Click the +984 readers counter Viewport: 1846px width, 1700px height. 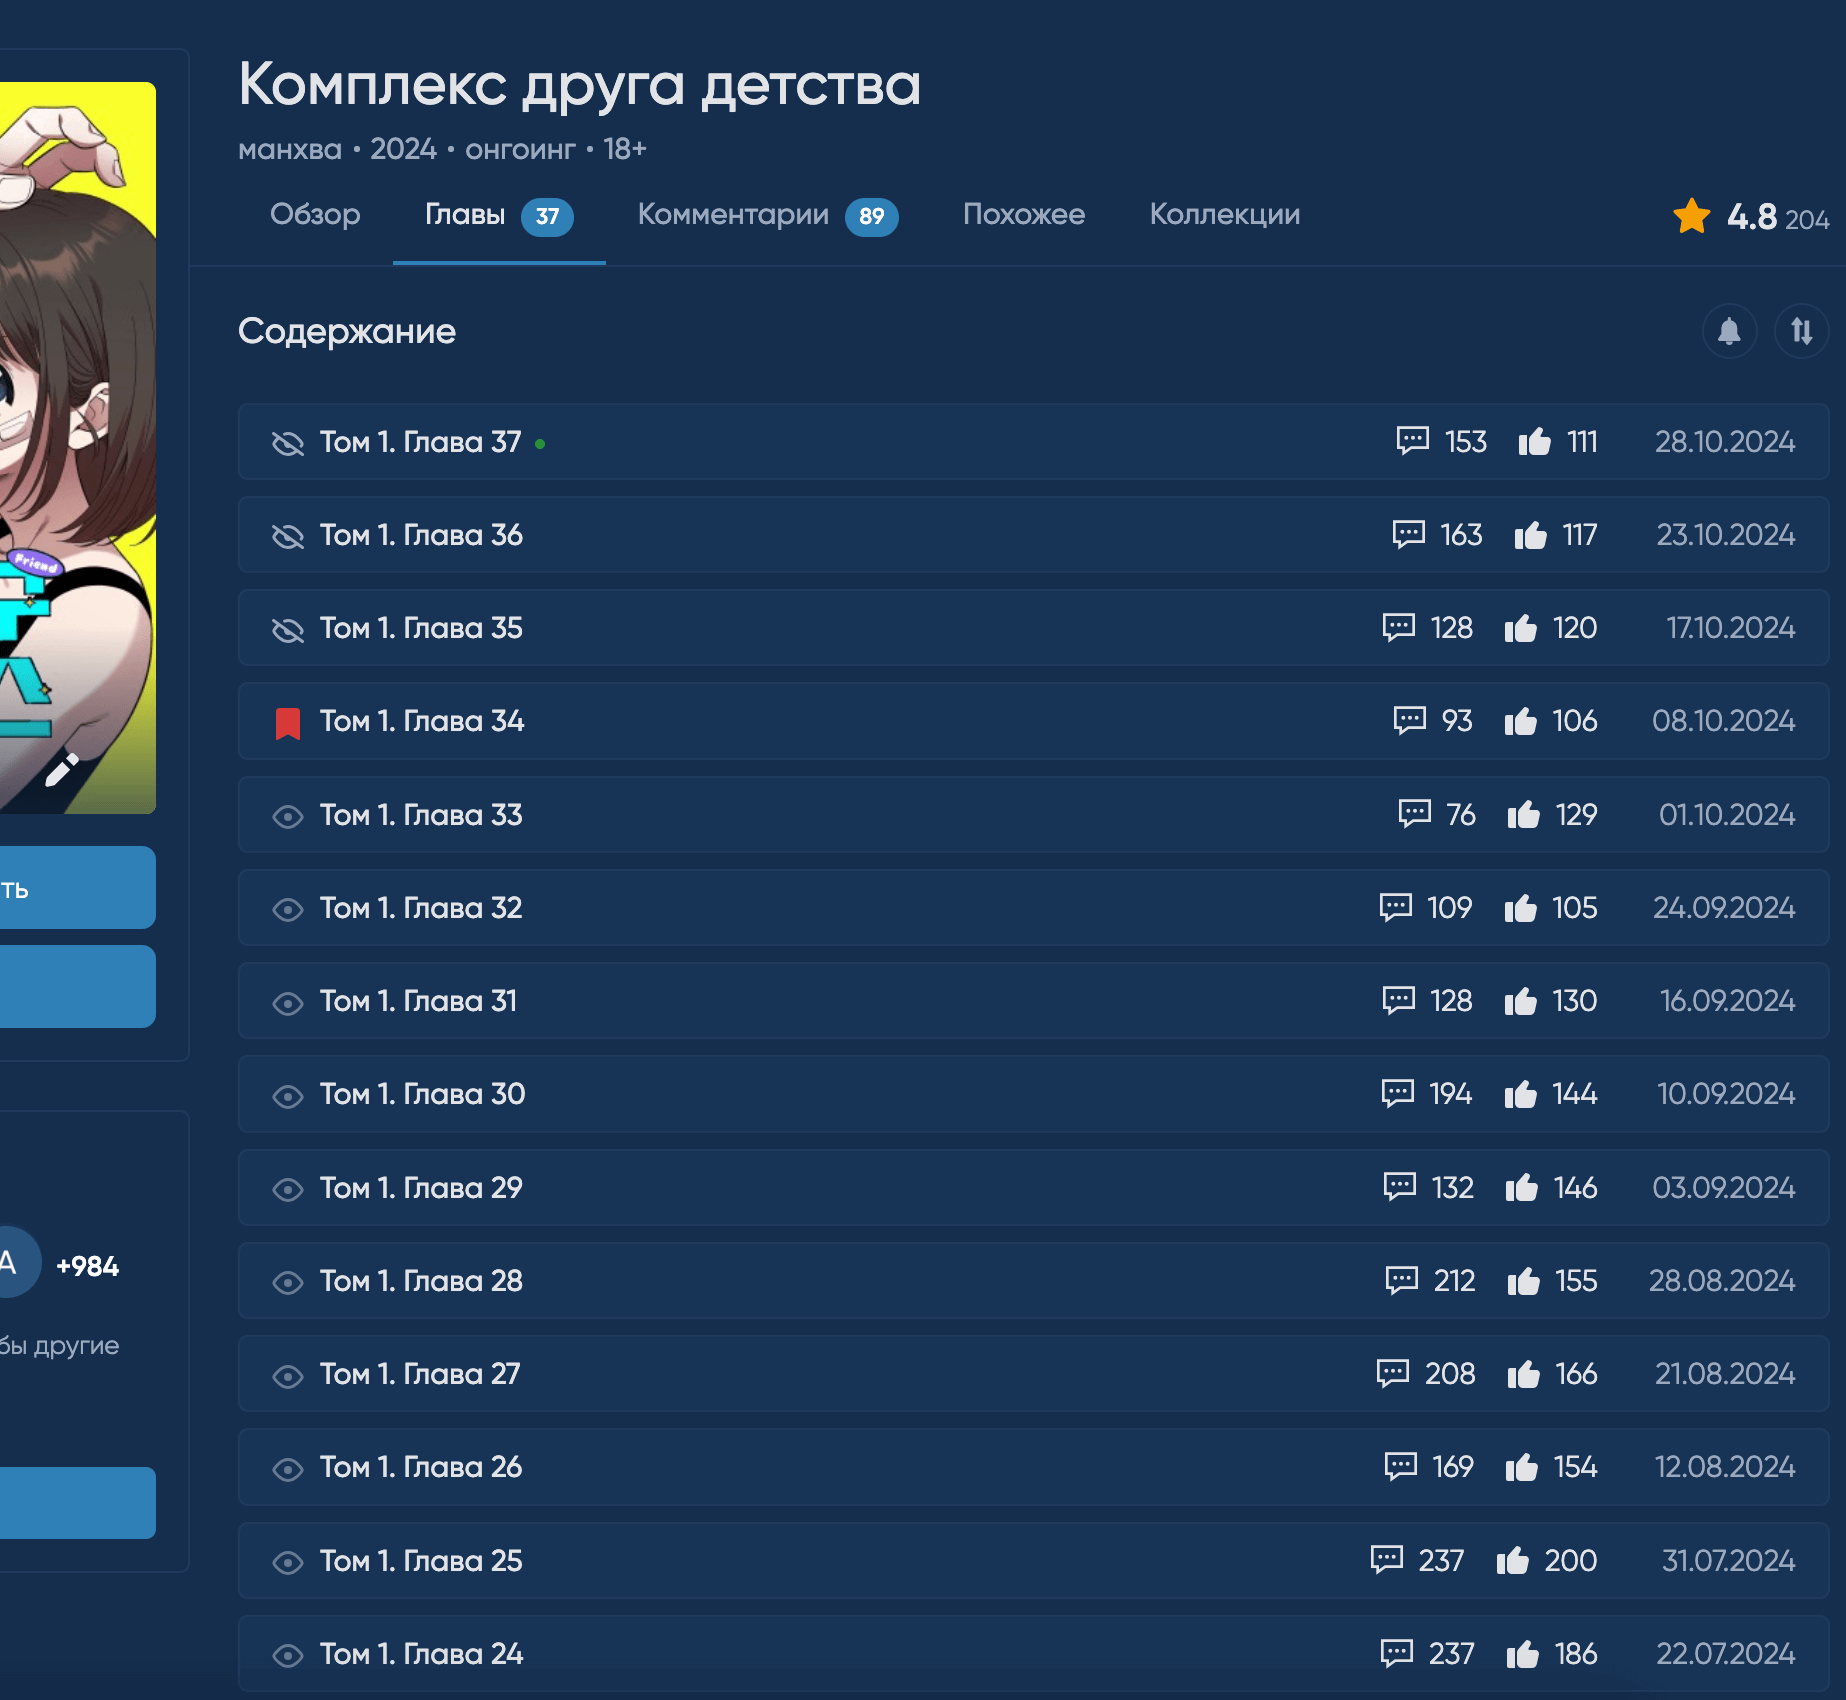87,1266
